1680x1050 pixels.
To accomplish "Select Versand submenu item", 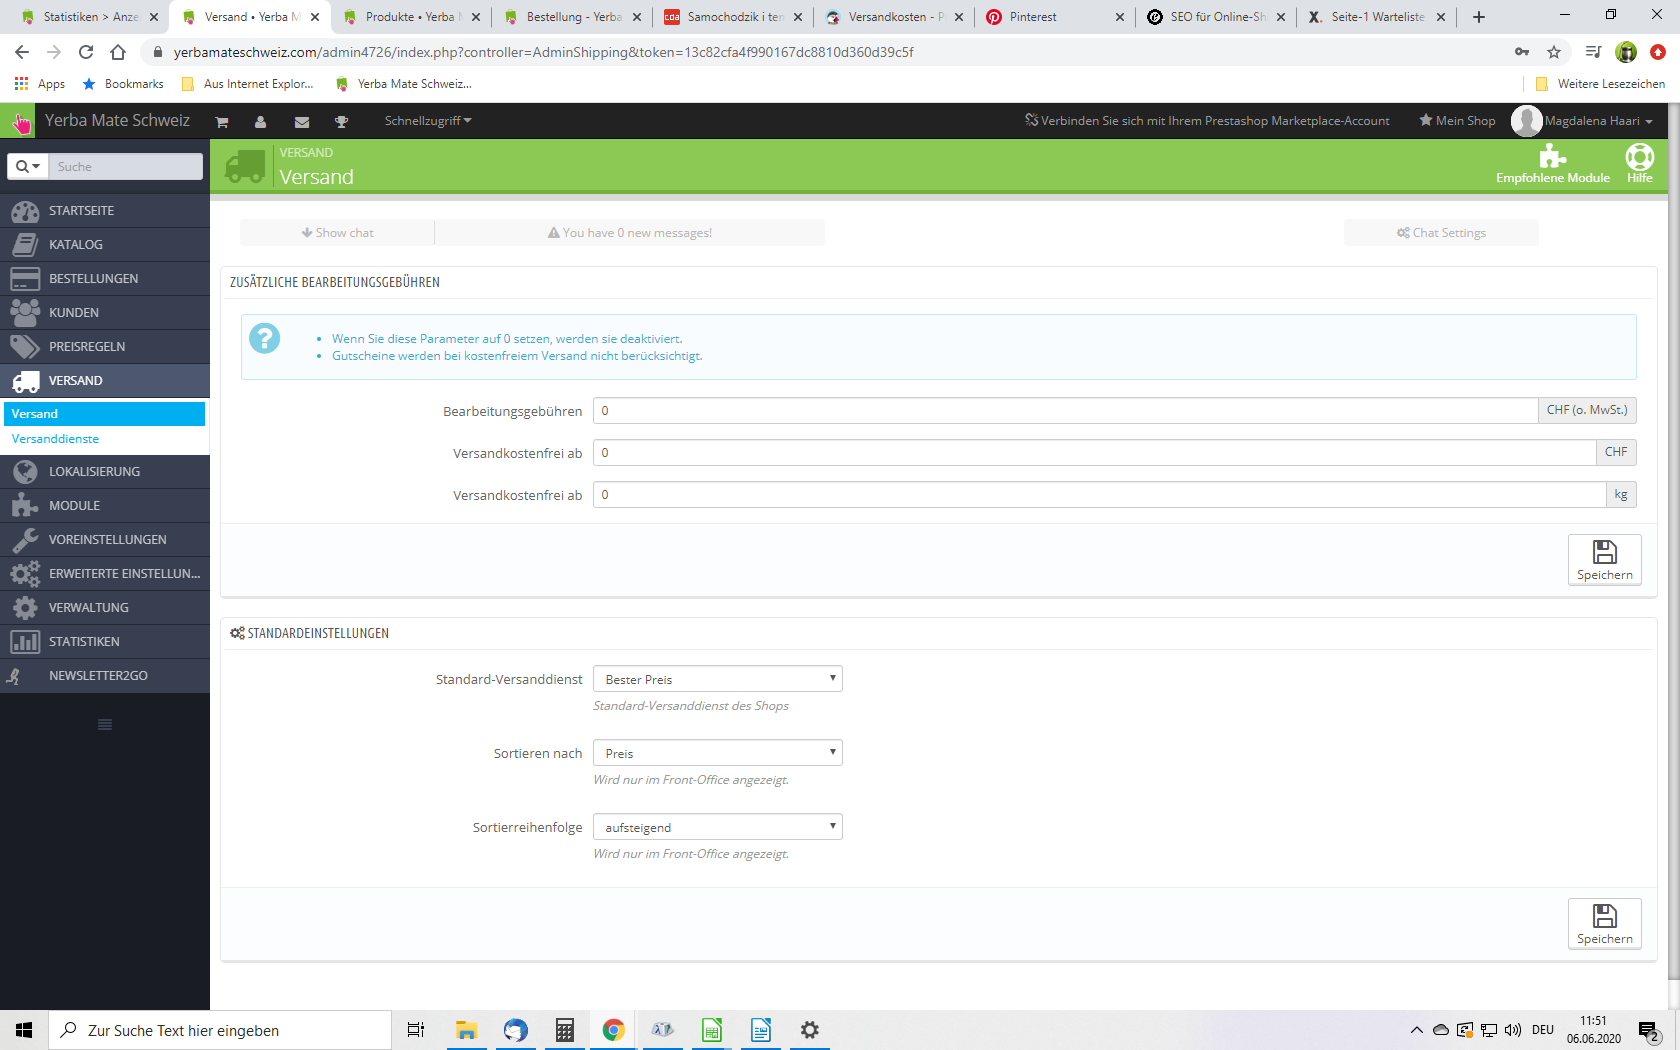I will (x=105, y=414).
